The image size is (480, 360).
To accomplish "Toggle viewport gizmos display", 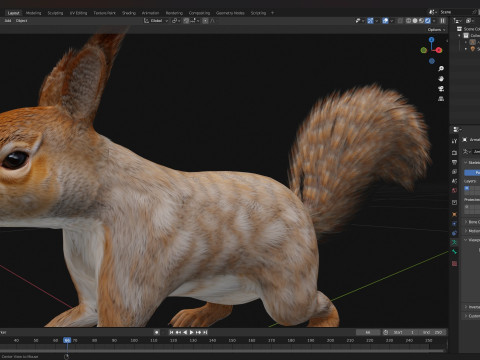I will coord(370,21).
